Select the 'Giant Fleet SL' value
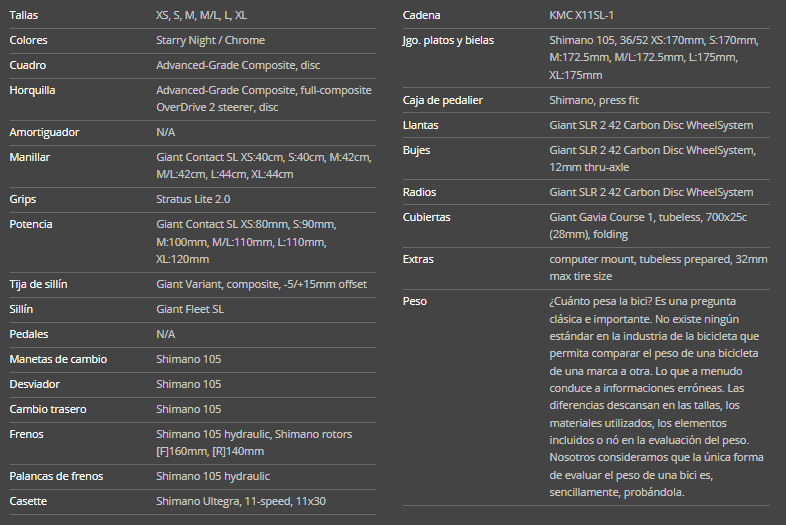Screen dimensions: 786x525 coord(190,309)
